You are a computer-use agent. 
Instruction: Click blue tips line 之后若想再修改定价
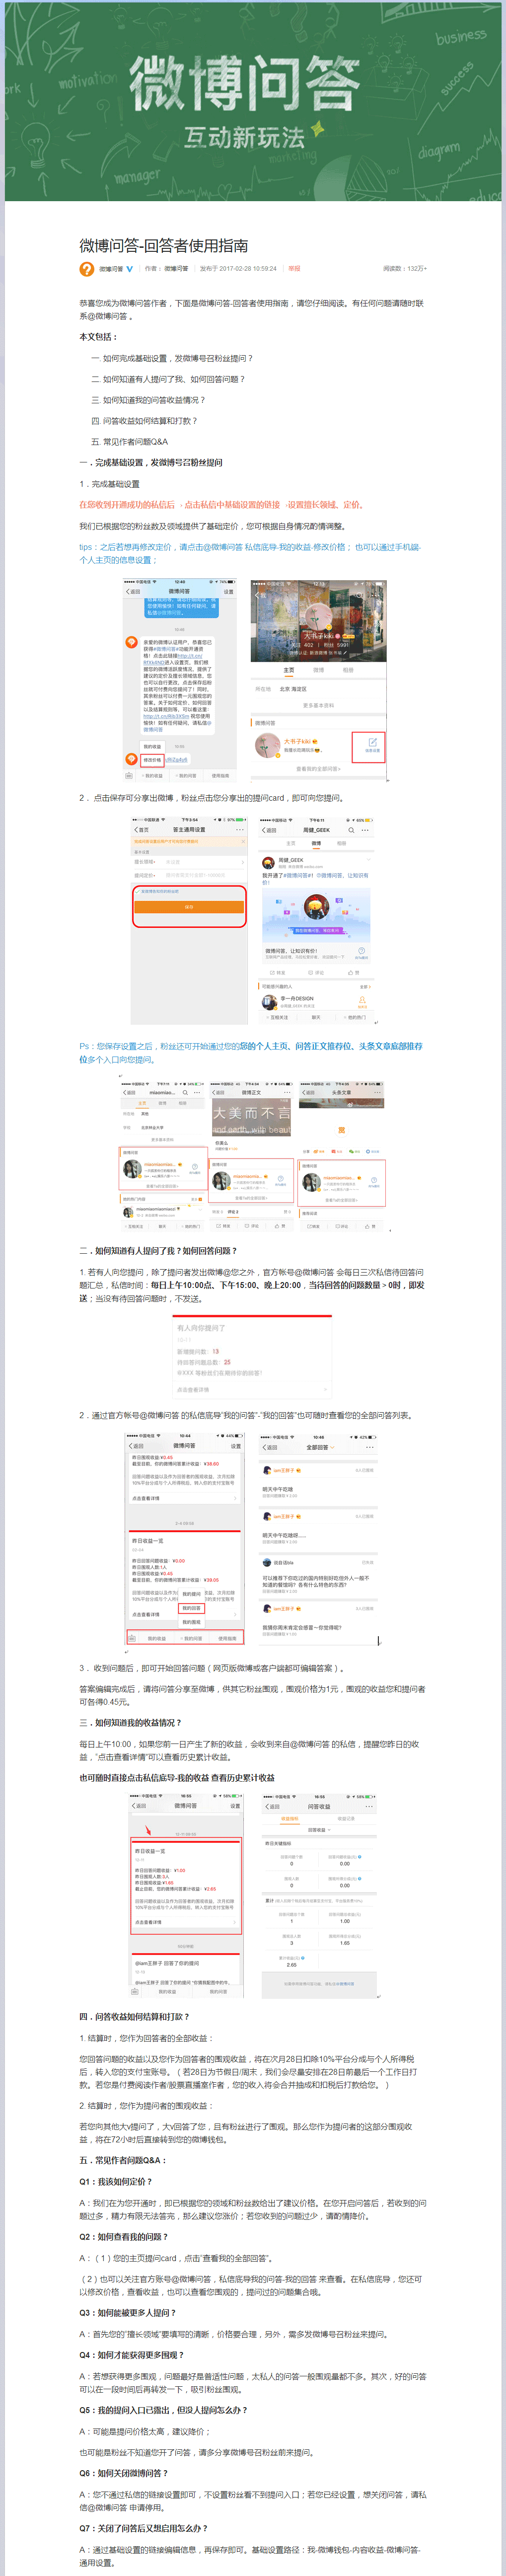(250, 553)
